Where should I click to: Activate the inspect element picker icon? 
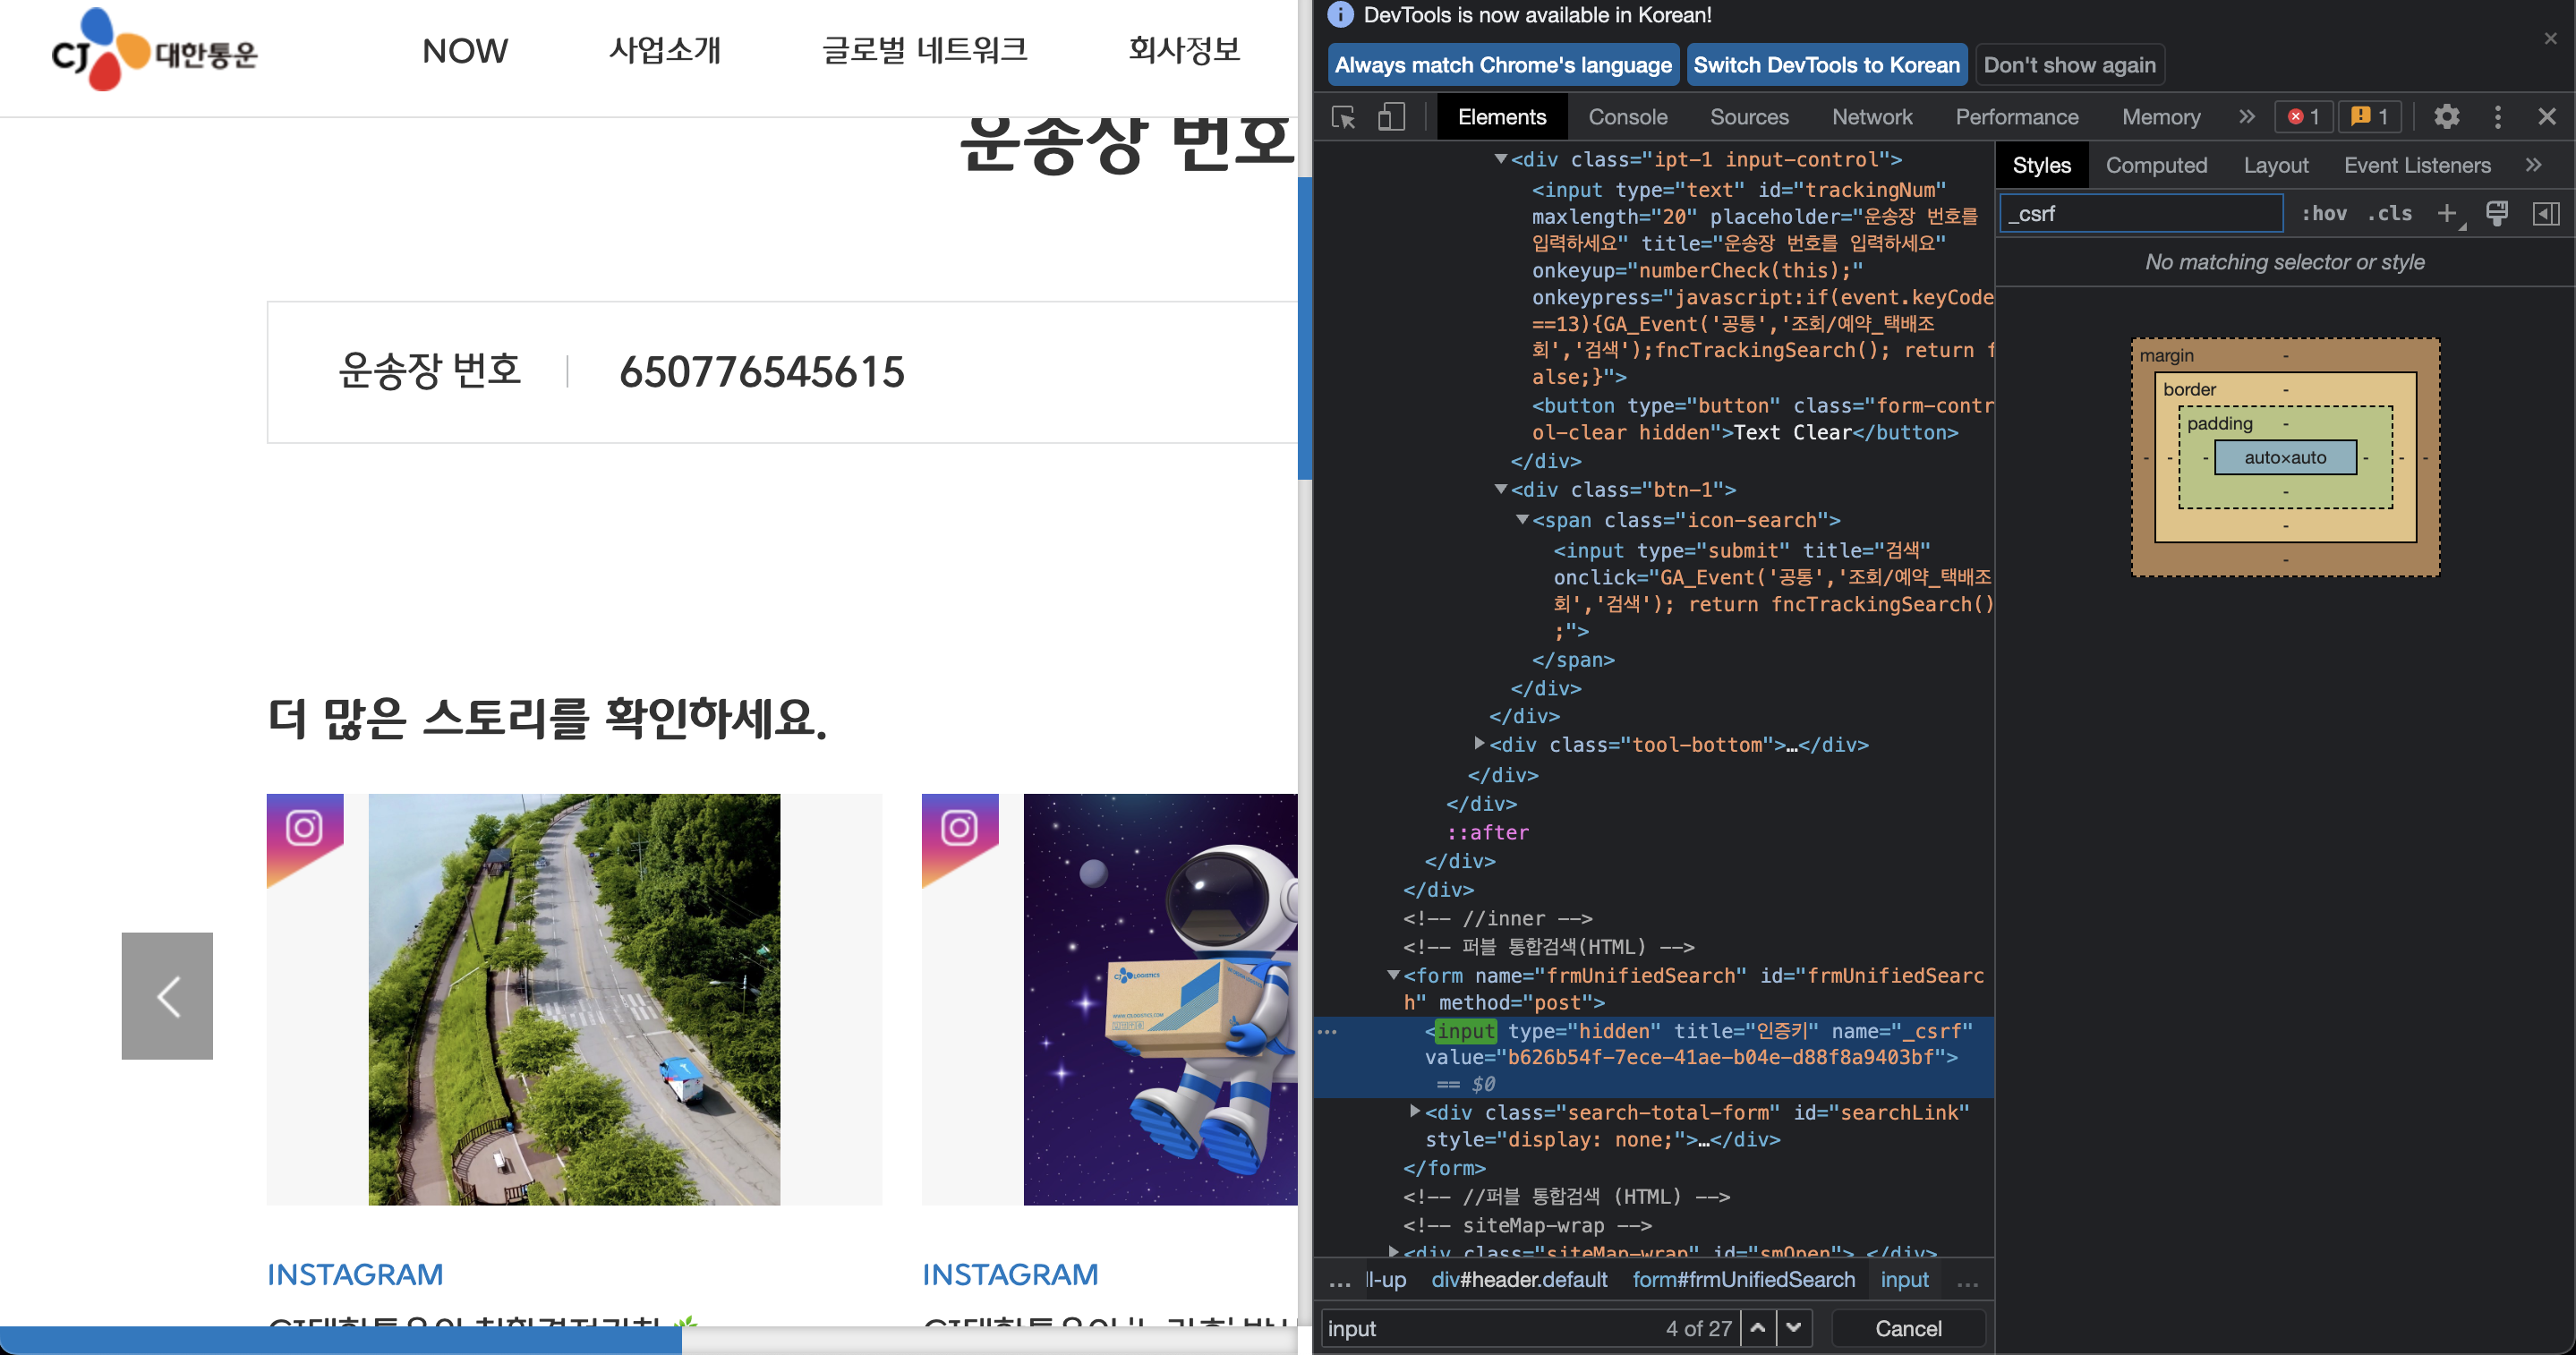[1343, 117]
